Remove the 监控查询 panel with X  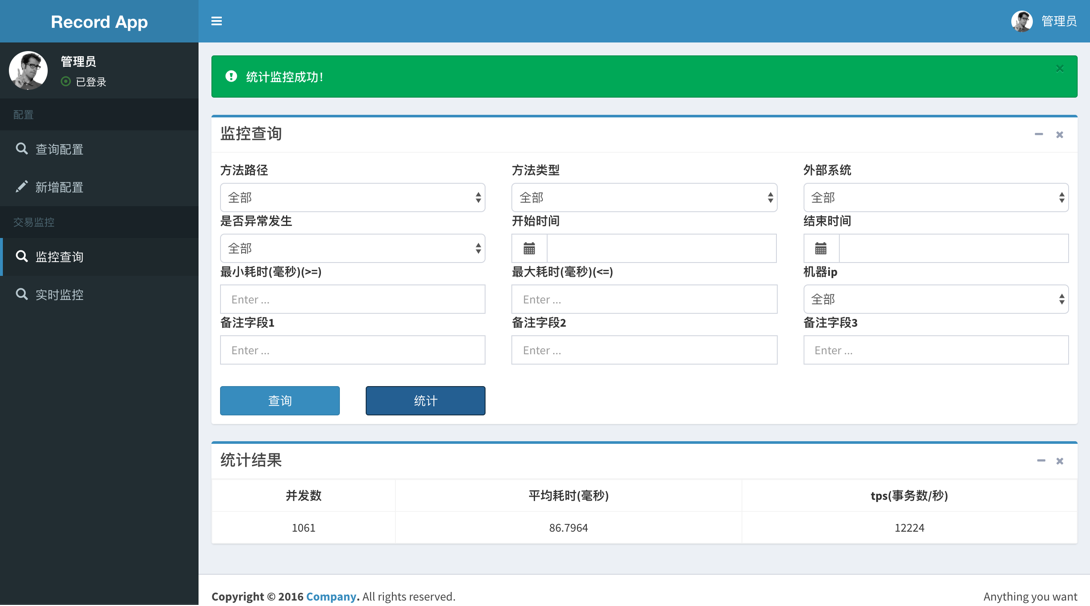(x=1059, y=135)
